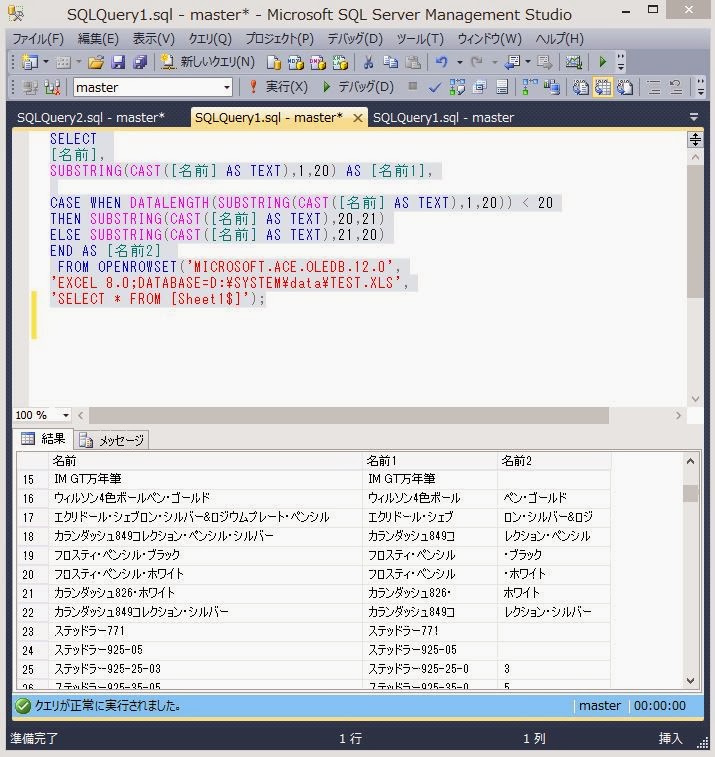Click the 新しいクエリ(N) button
The height and width of the screenshot is (757, 715).
pyautogui.click(x=208, y=62)
